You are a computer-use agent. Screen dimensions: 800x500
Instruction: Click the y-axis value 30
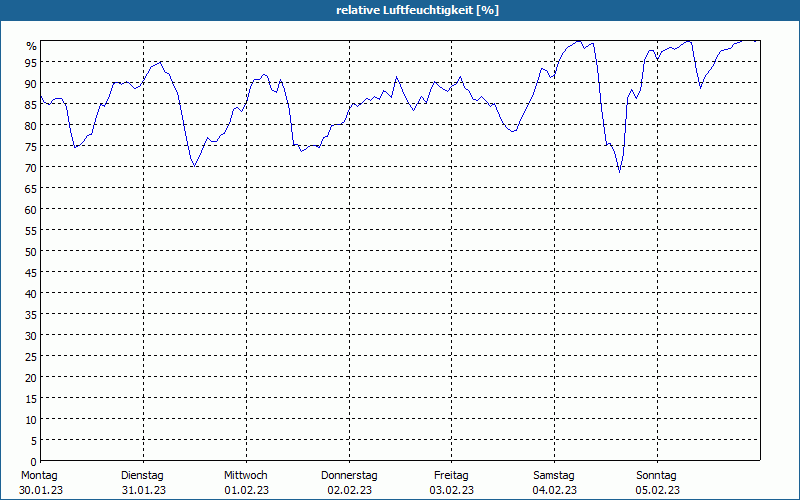click(x=31, y=335)
